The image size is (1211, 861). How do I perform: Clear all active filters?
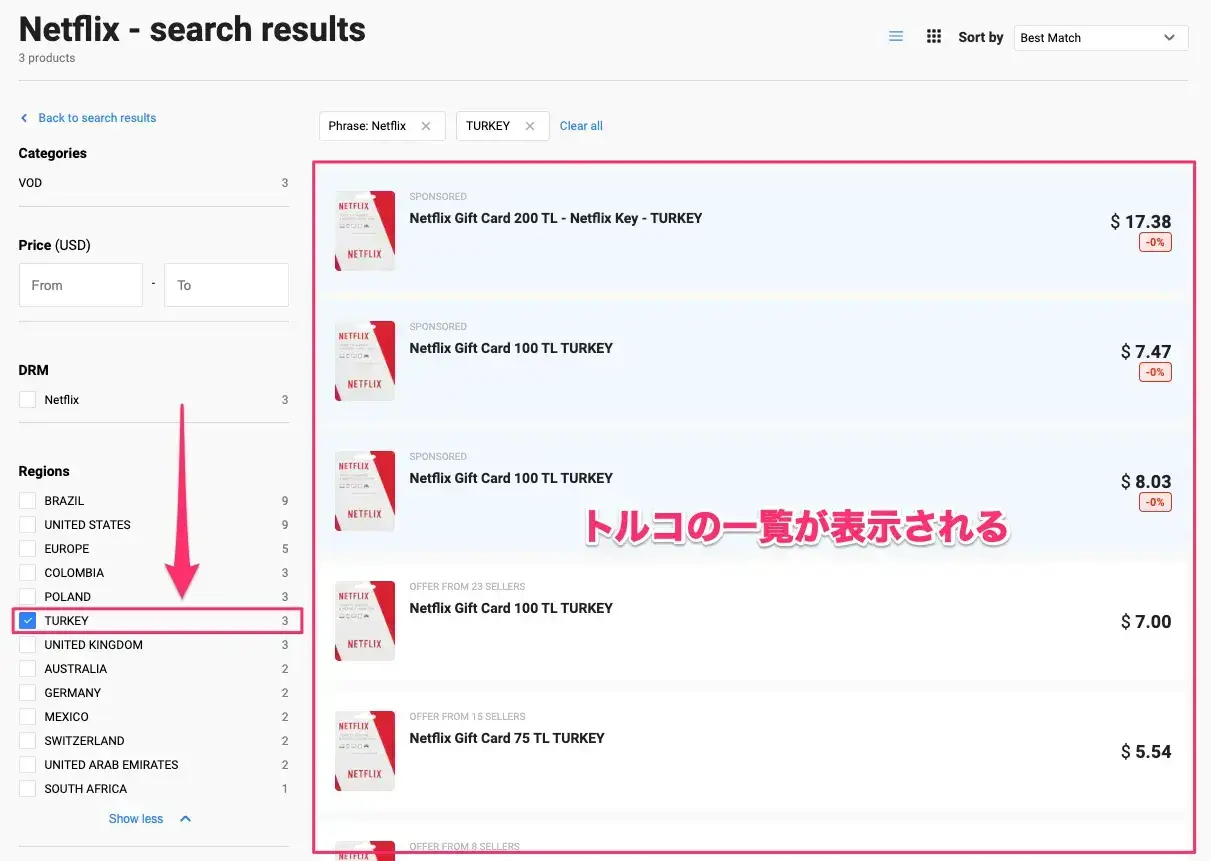pos(581,126)
